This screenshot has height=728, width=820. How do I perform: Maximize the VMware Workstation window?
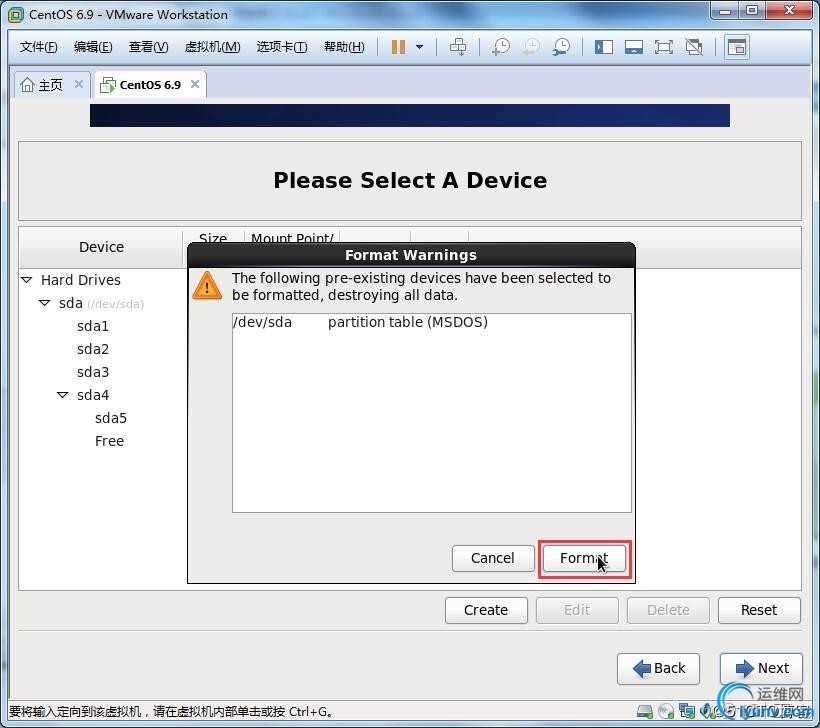751,11
